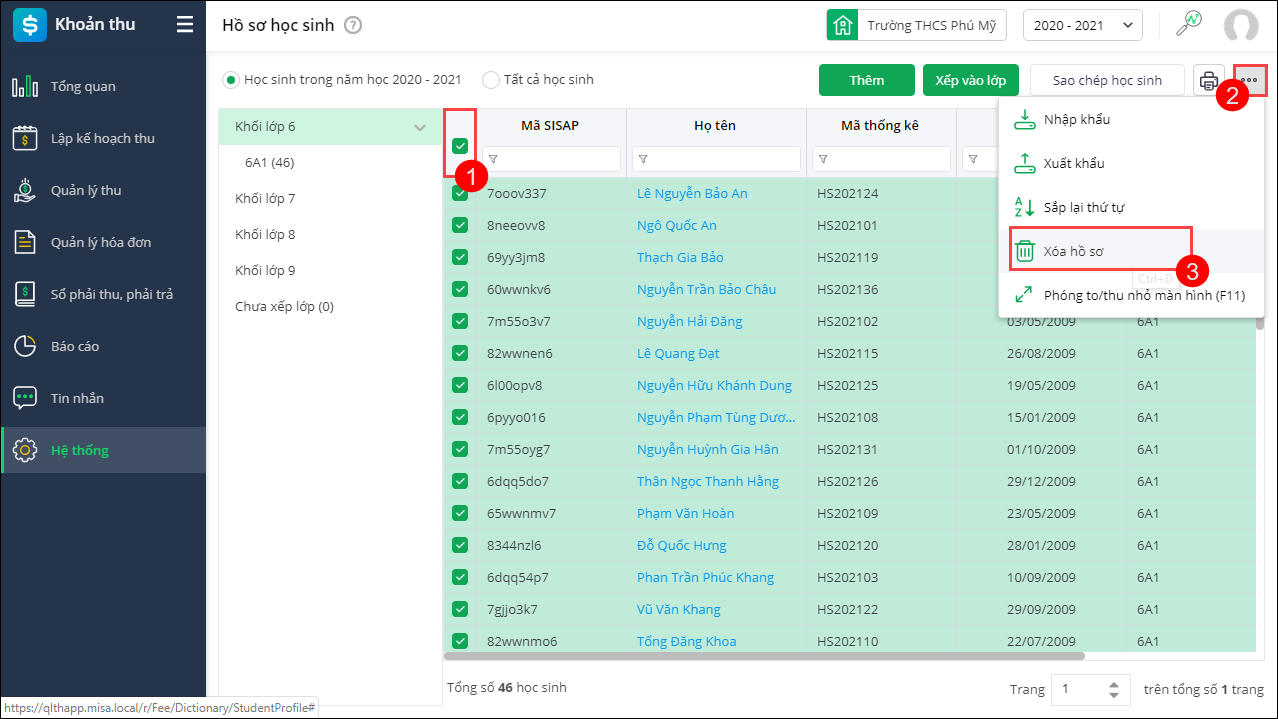Click Xếp vào lớp button
Screen dimensions: 1278x719
click(x=970, y=80)
